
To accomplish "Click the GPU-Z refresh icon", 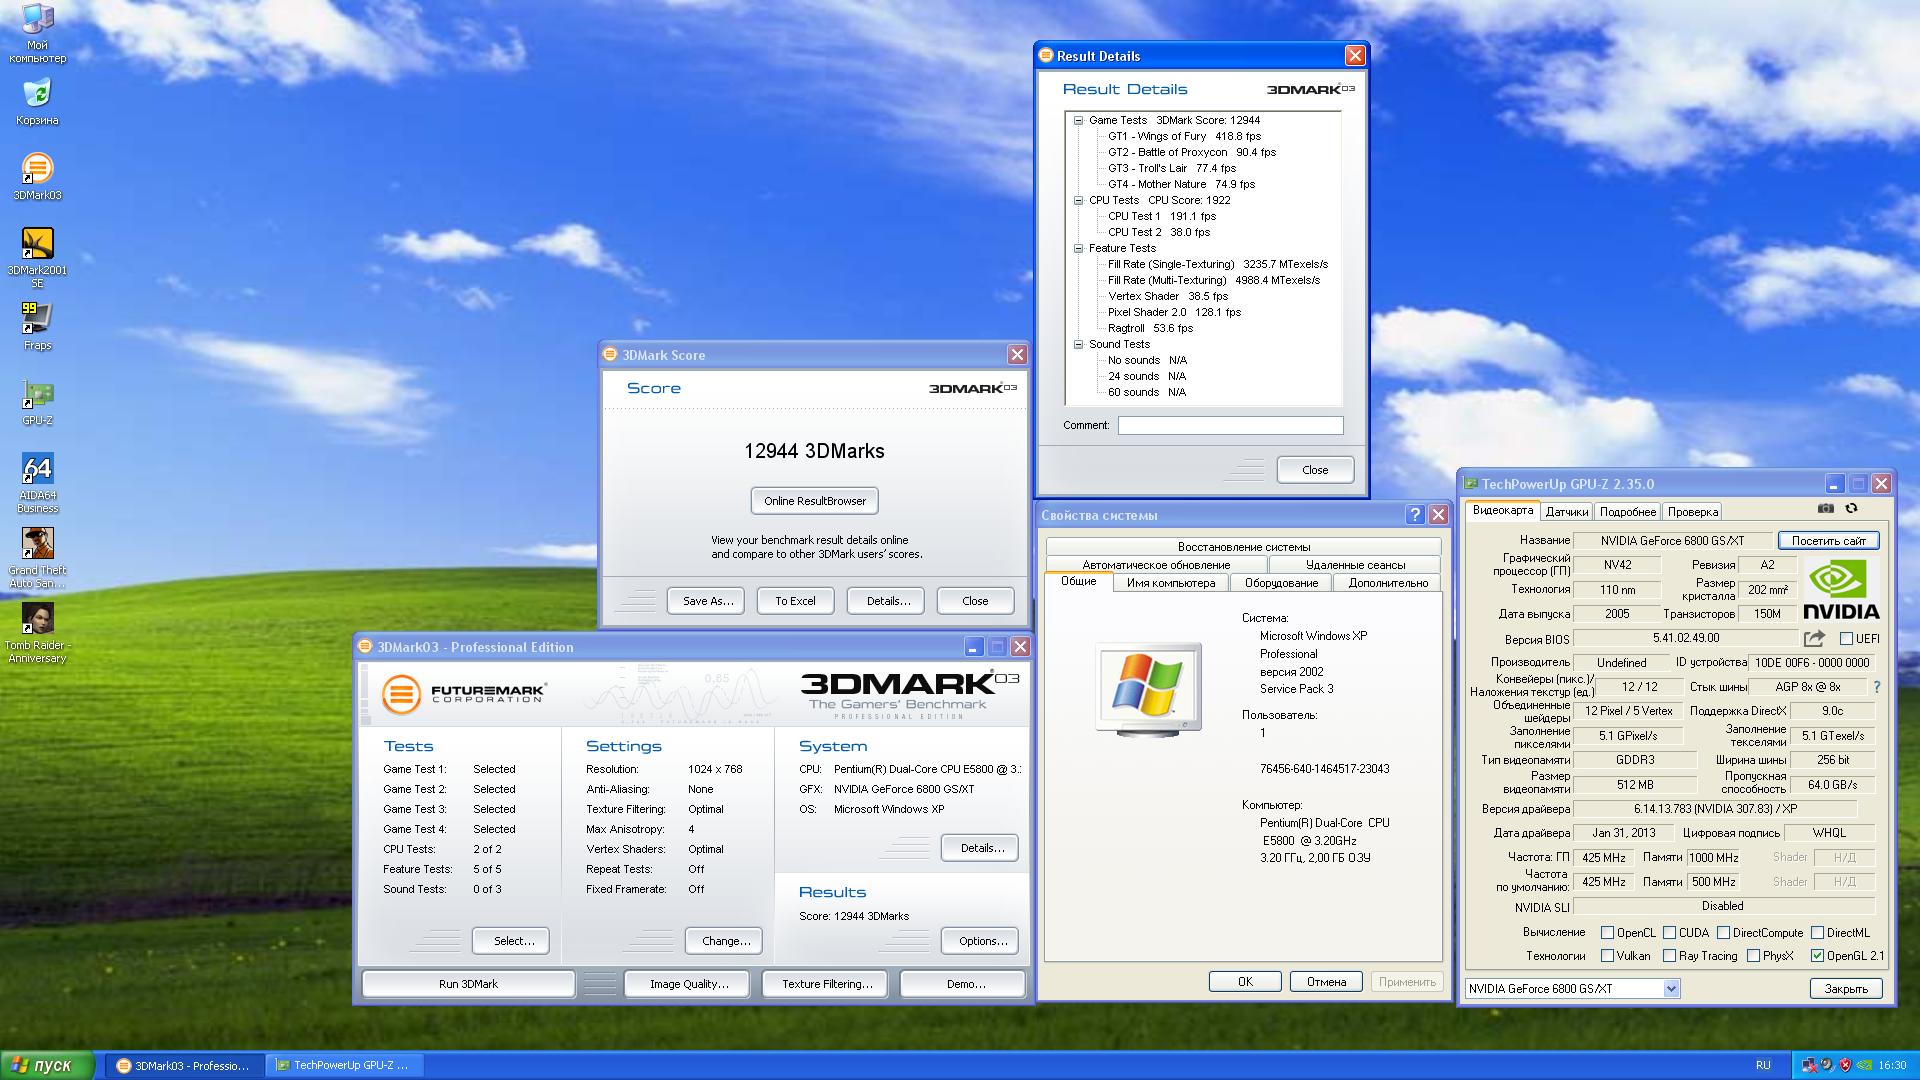I will tap(1851, 509).
